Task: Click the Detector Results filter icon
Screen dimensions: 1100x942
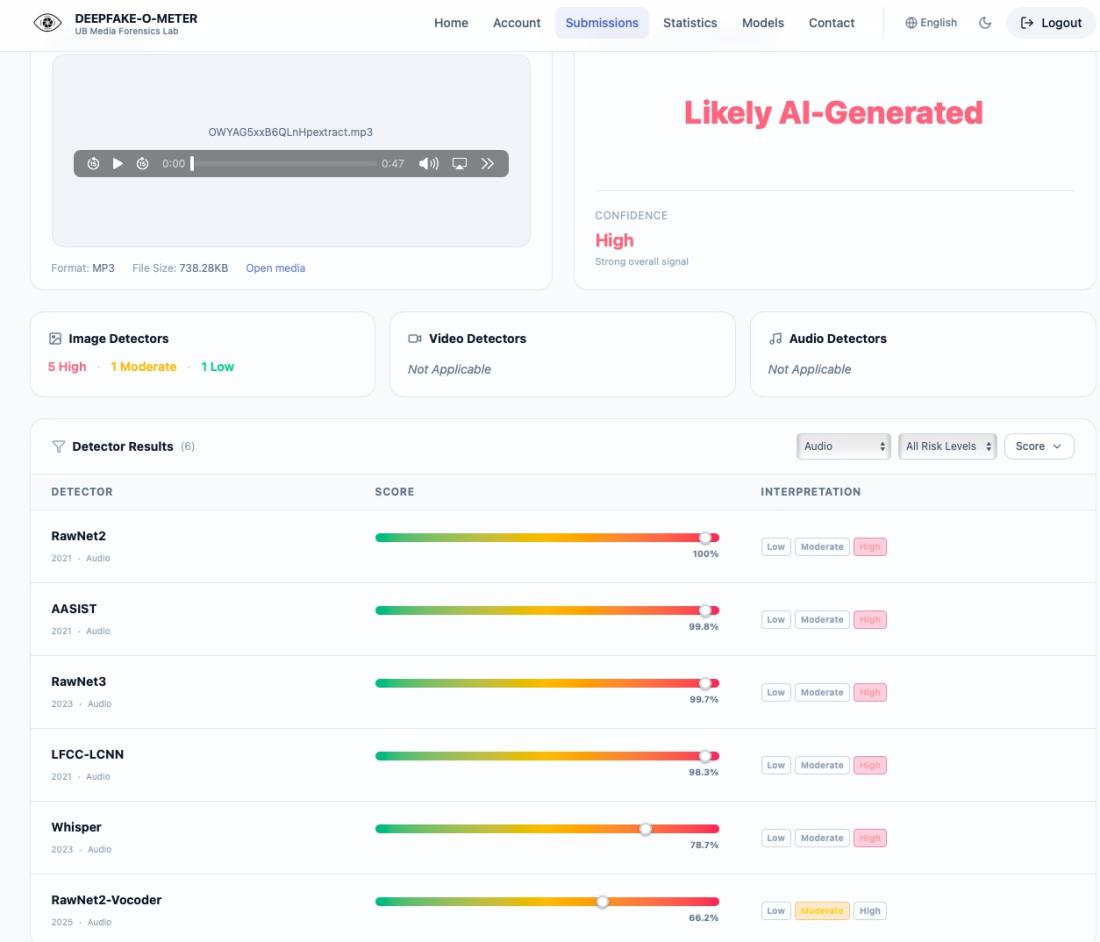Action: click(58, 447)
